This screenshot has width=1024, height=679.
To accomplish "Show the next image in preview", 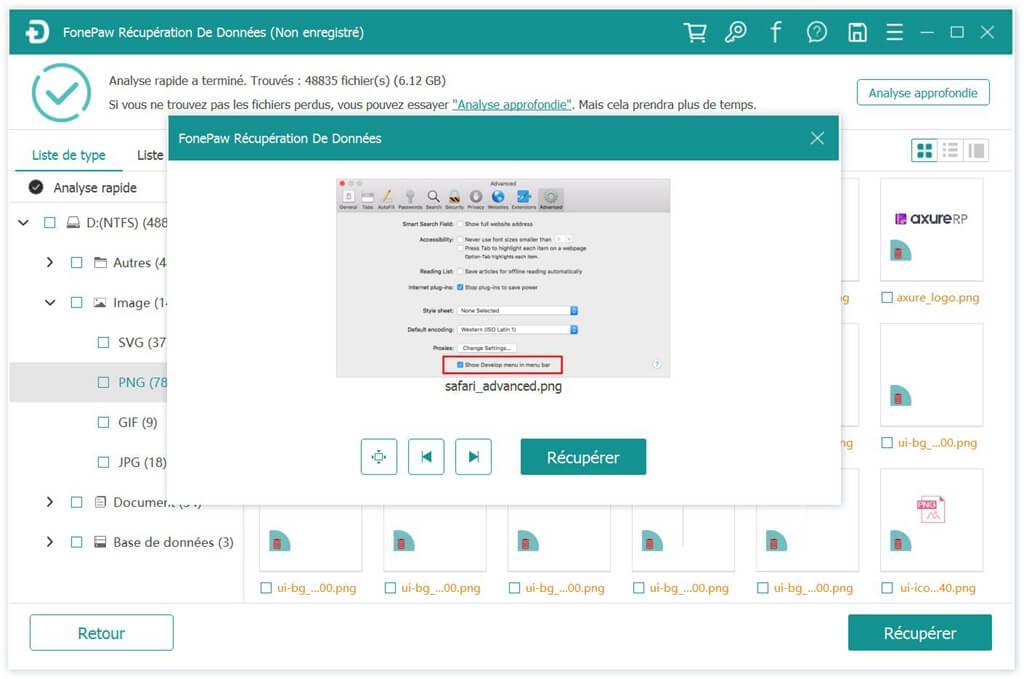I will click(x=473, y=457).
